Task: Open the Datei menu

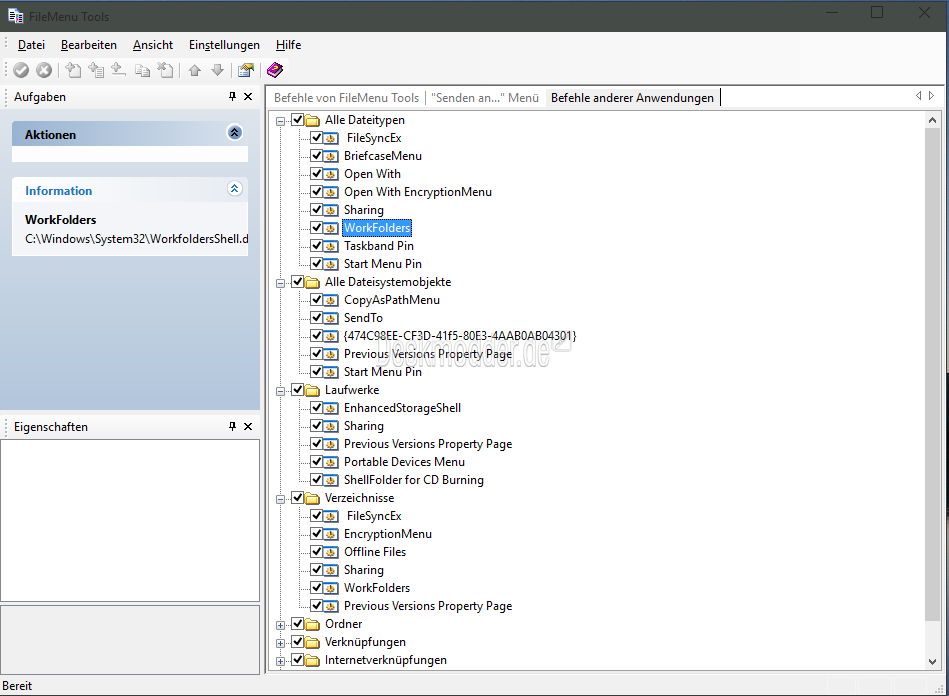Action: (31, 45)
